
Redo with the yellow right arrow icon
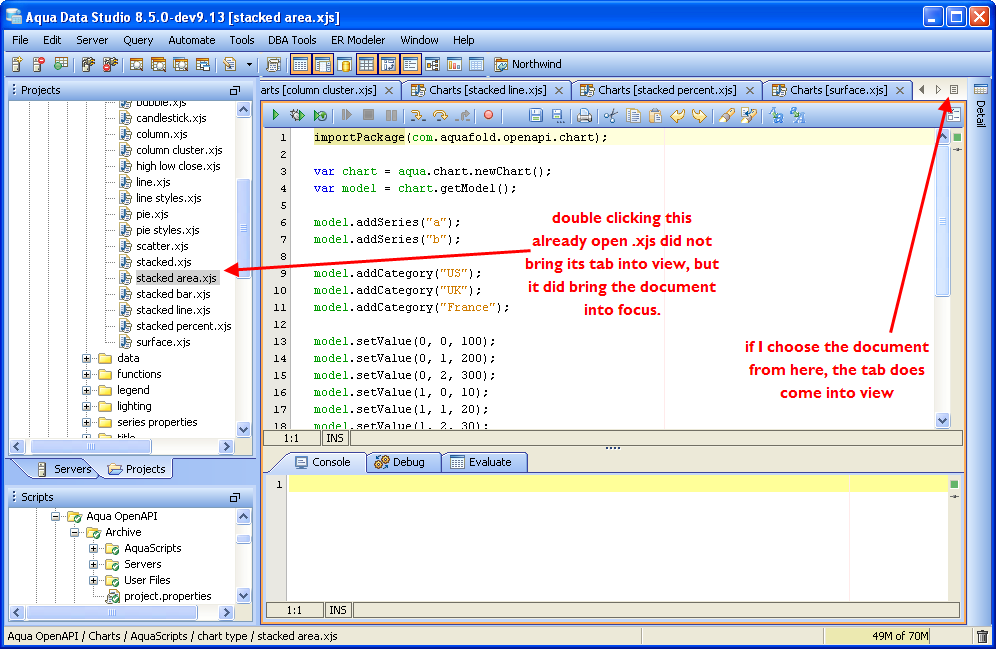coord(699,115)
